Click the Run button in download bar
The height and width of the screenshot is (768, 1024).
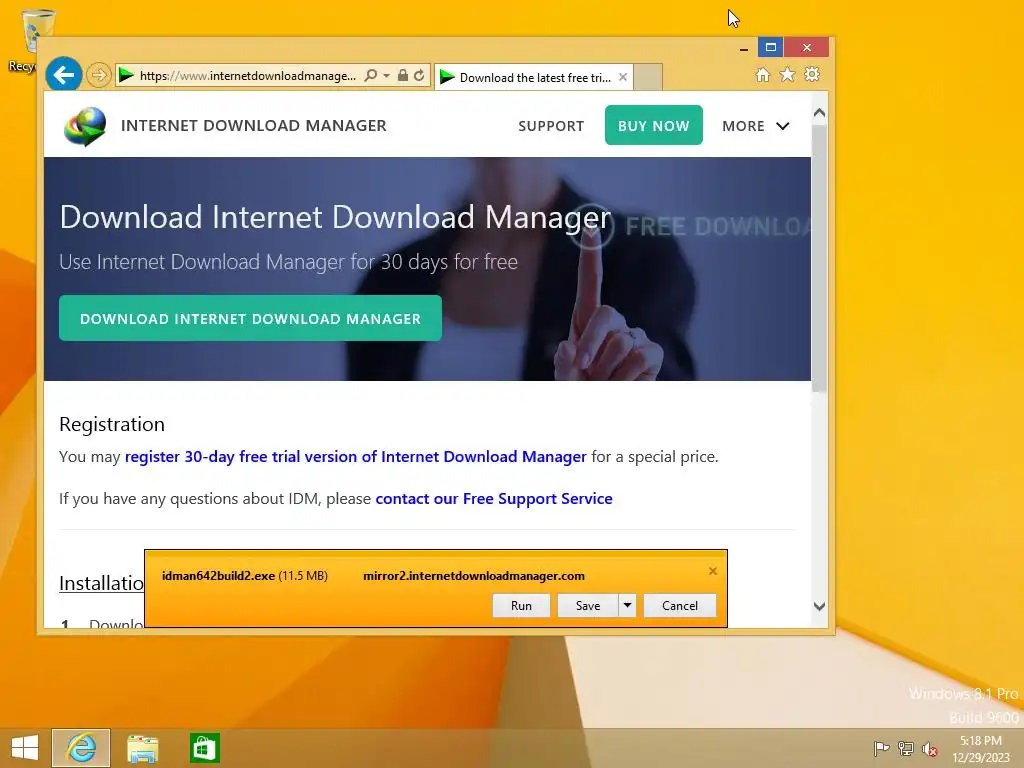(521, 605)
